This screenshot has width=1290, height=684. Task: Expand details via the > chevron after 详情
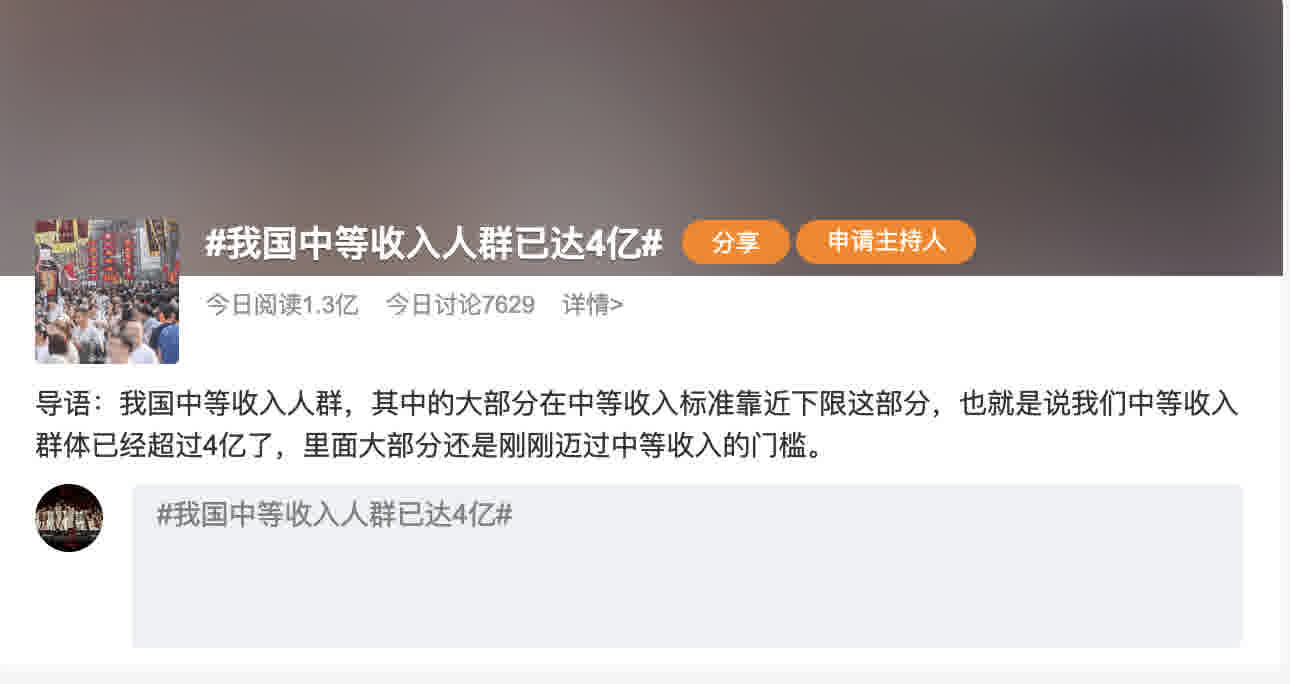[x=618, y=305]
